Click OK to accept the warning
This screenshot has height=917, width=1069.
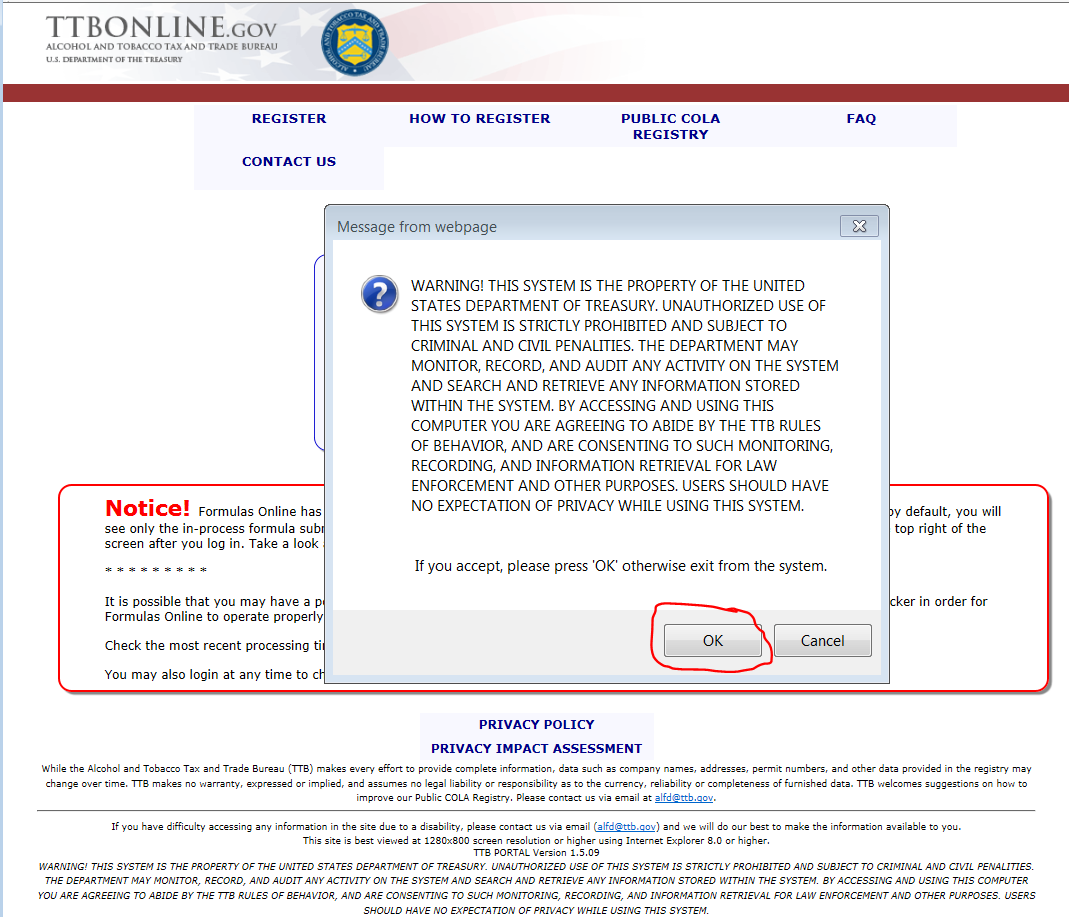click(712, 640)
